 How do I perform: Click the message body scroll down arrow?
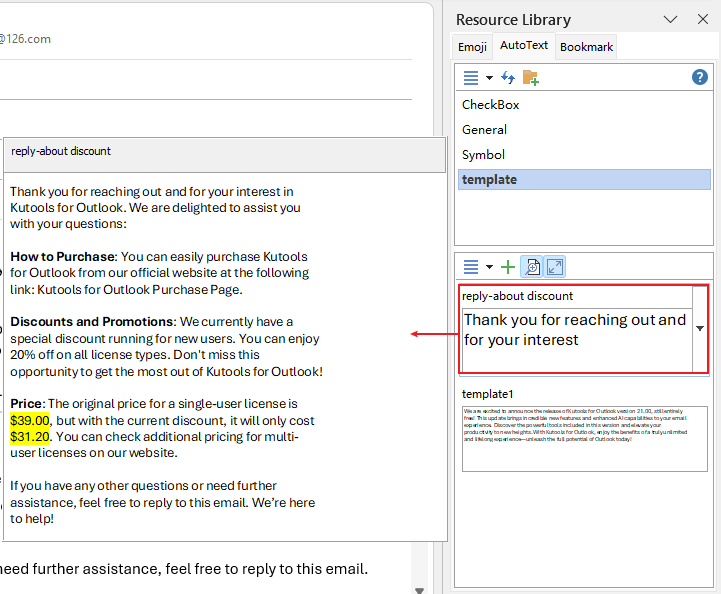419,590
